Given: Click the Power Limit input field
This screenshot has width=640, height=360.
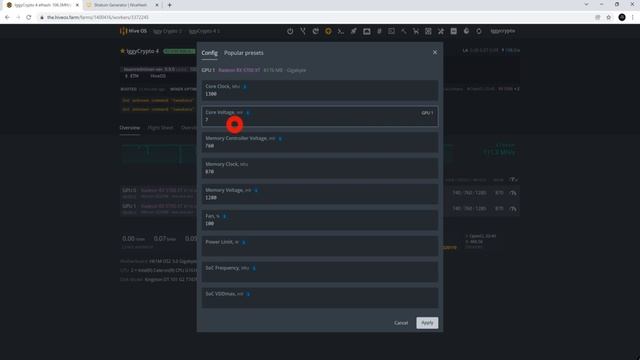Looking at the screenshot, I should click(x=320, y=246).
